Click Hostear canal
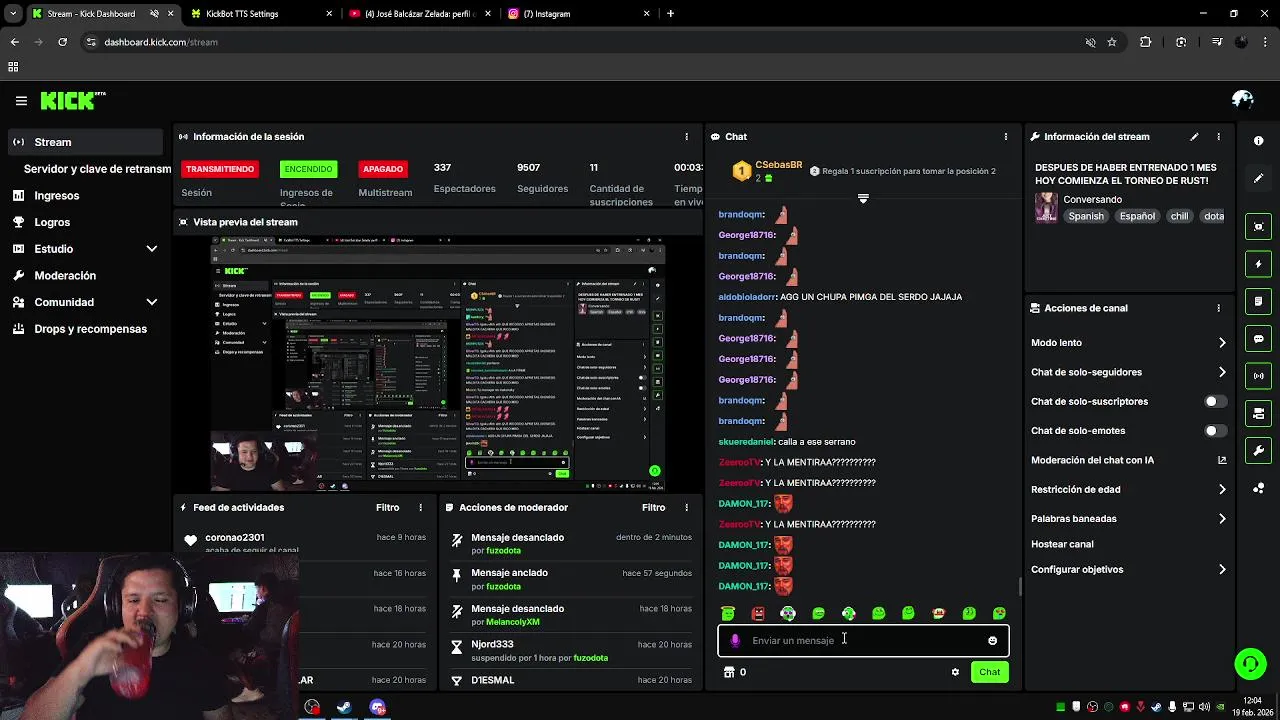Screen dimensions: 1280x720 coord(1062,545)
